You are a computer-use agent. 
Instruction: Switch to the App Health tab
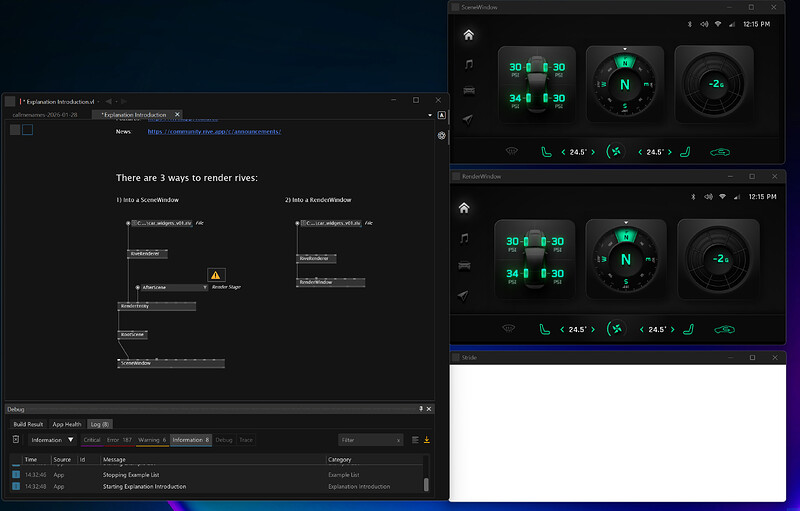click(66, 424)
